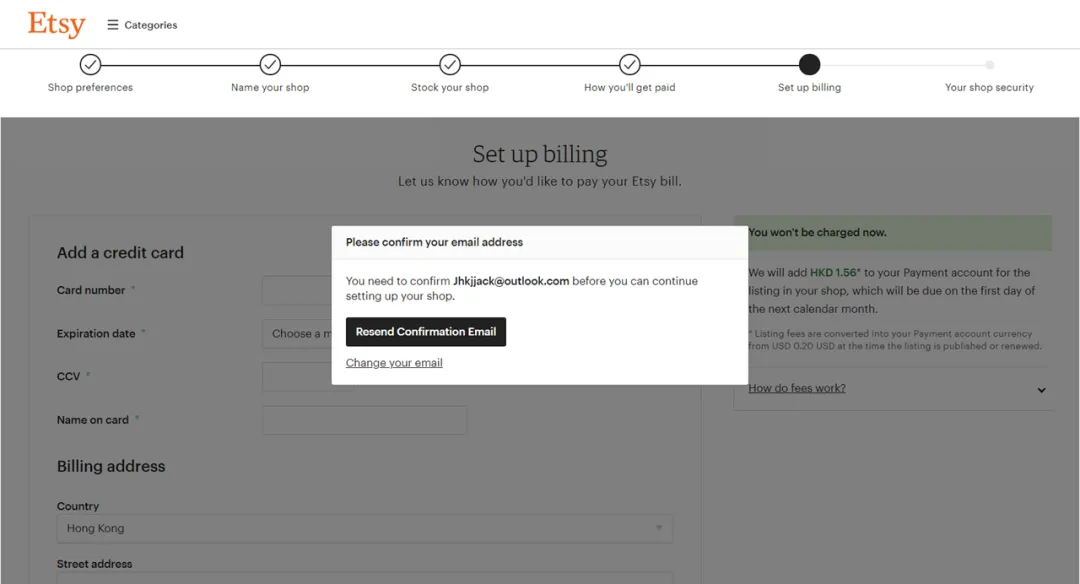Viewport: 1080px width, 584px height.
Task: Click the Change your email link
Action: point(394,363)
